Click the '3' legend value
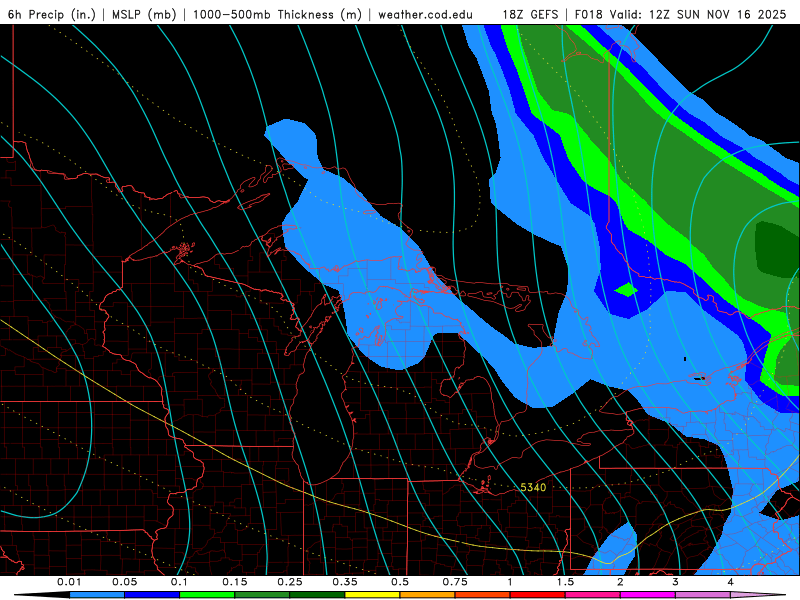The width and height of the screenshot is (800, 600). tap(676, 582)
